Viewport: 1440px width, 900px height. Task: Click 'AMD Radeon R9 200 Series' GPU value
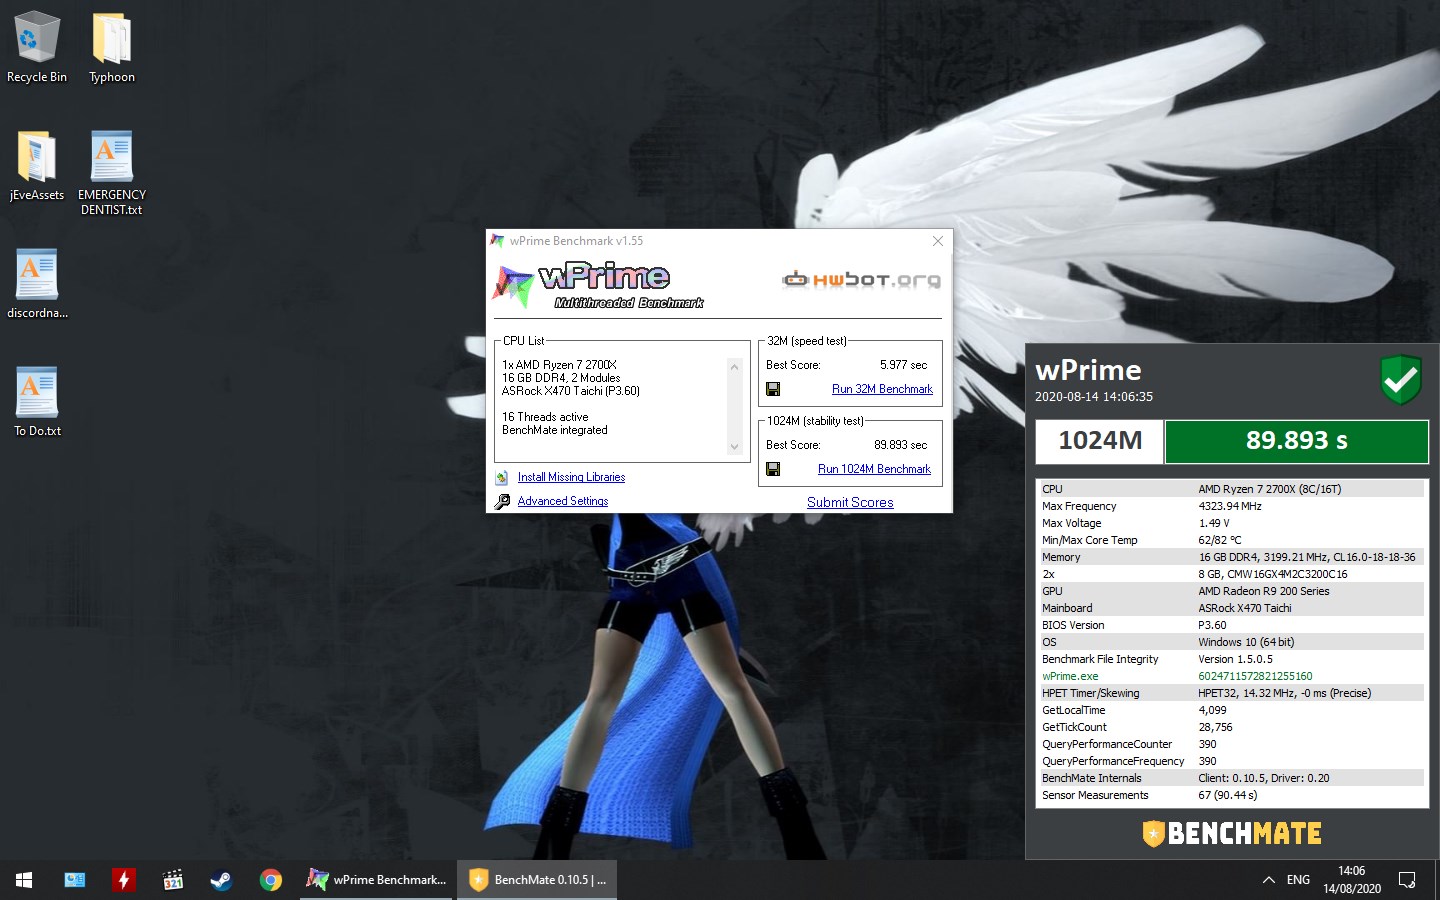pos(1264,591)
